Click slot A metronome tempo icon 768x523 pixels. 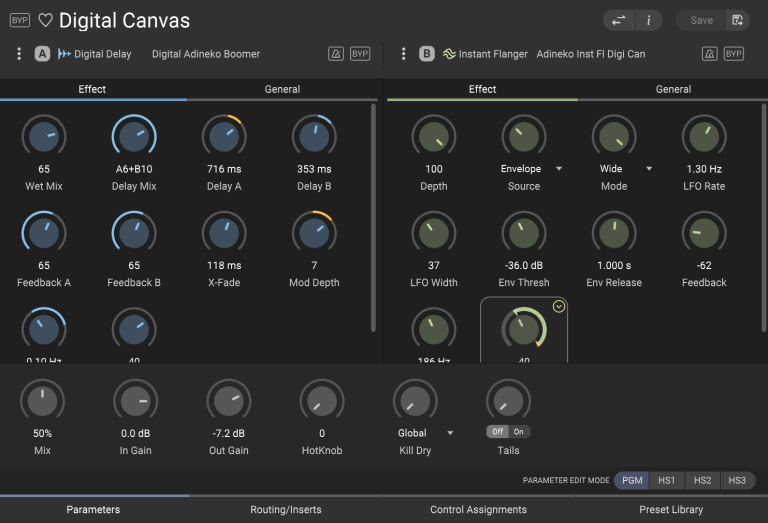[x=336, y=54]
